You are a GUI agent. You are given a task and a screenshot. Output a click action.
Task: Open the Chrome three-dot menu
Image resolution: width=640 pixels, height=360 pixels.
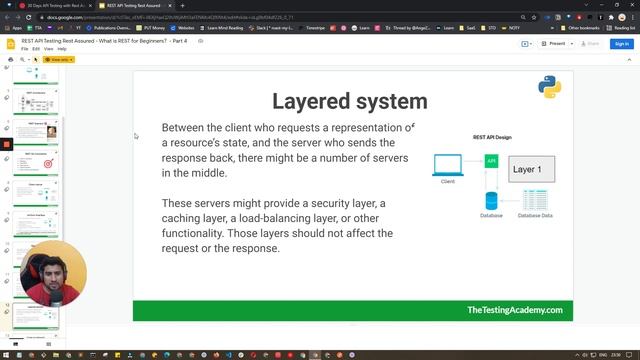point(633,18)
